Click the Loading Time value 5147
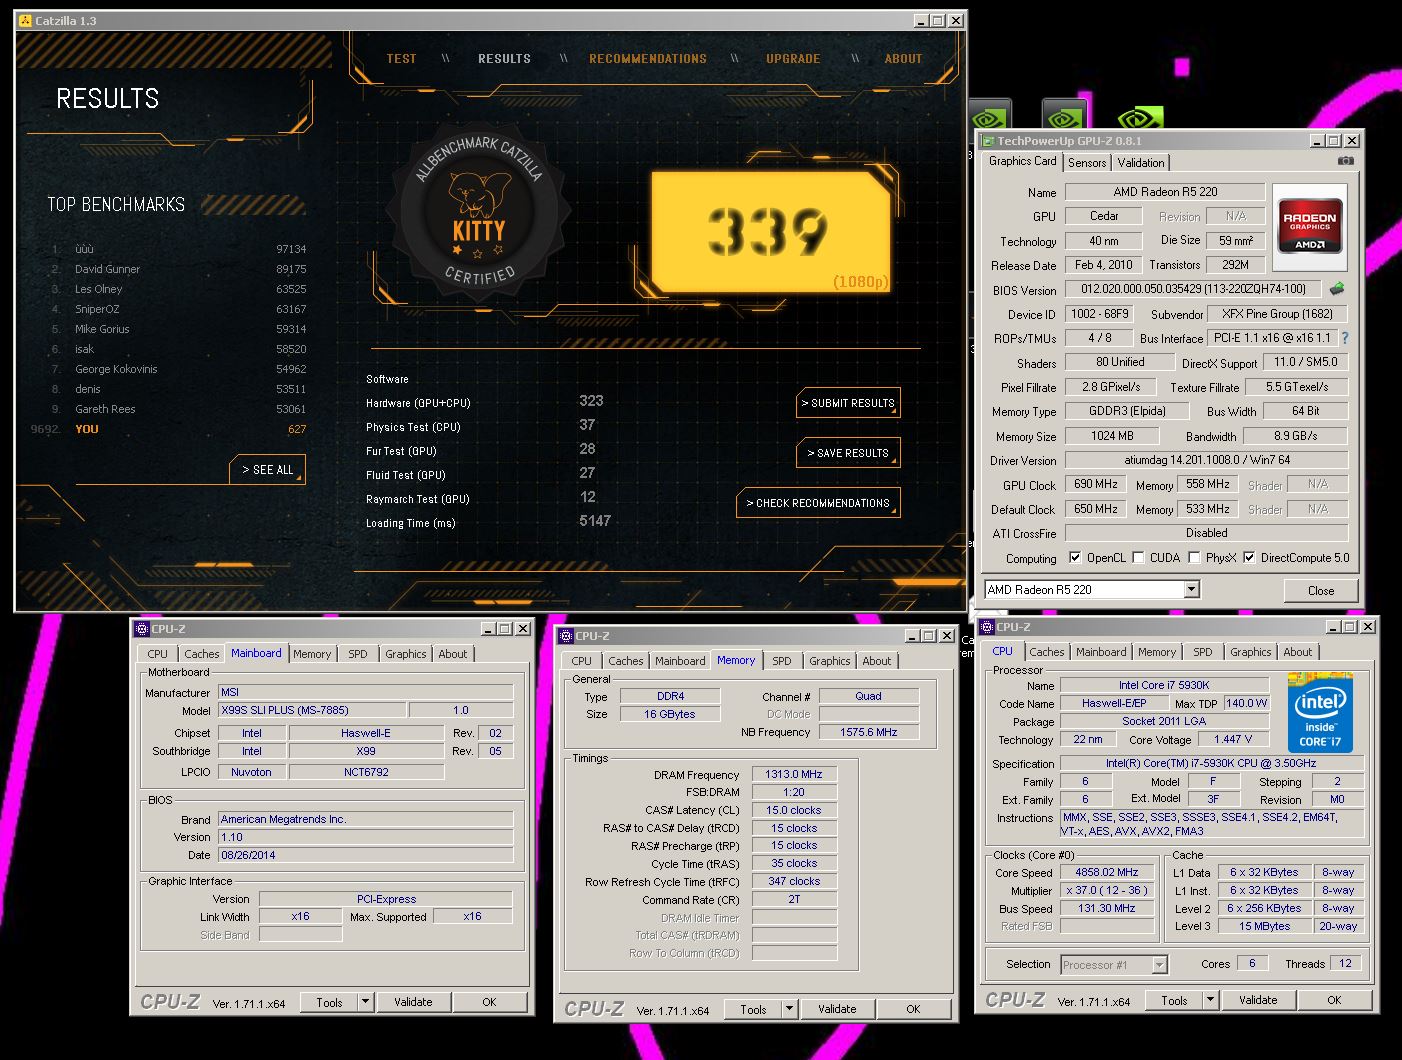The height and width of the screenshot is (1060, 1402). [x=595, y=521]
